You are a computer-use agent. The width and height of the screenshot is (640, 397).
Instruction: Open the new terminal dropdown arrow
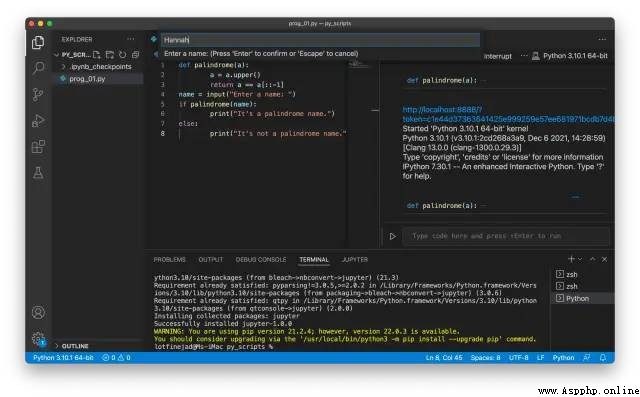click(x=580, y=259)
